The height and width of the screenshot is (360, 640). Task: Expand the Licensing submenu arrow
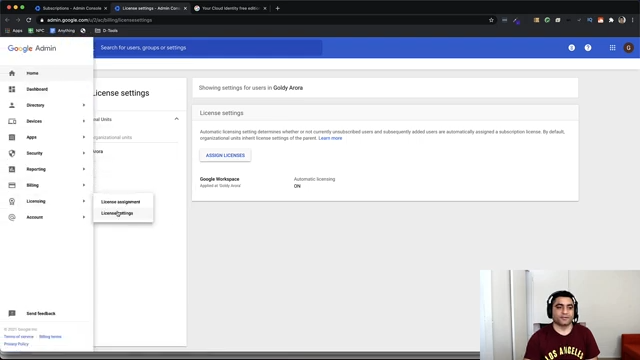pyautogui.click(x=84, y=201)
